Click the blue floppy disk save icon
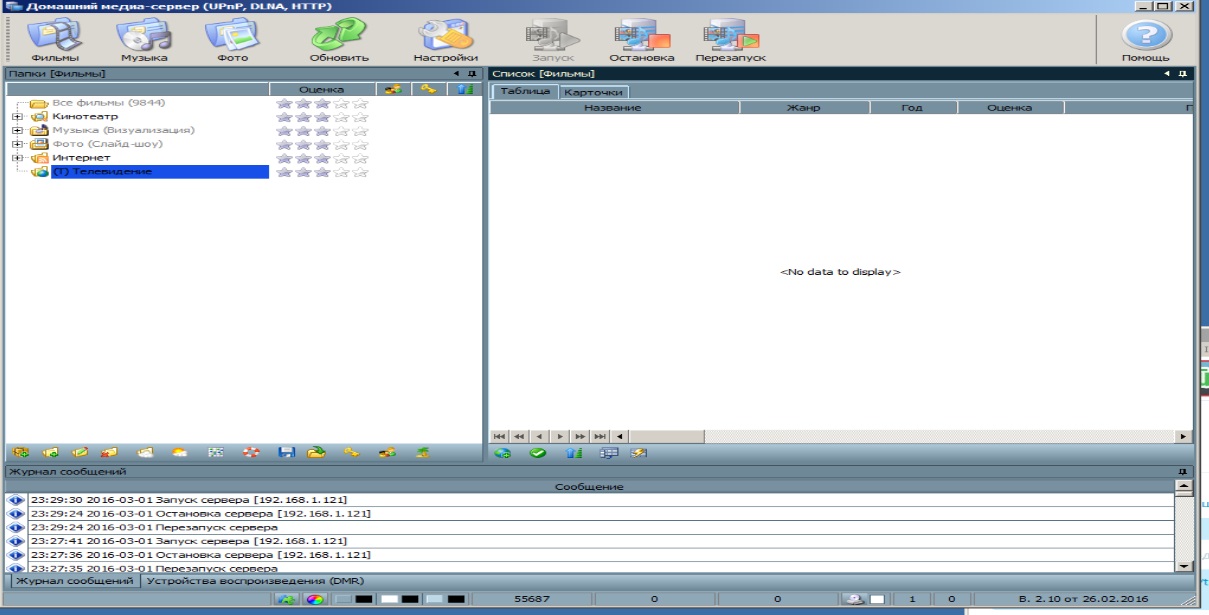Viewport: 1209px width, 615px height. (286, 453)
